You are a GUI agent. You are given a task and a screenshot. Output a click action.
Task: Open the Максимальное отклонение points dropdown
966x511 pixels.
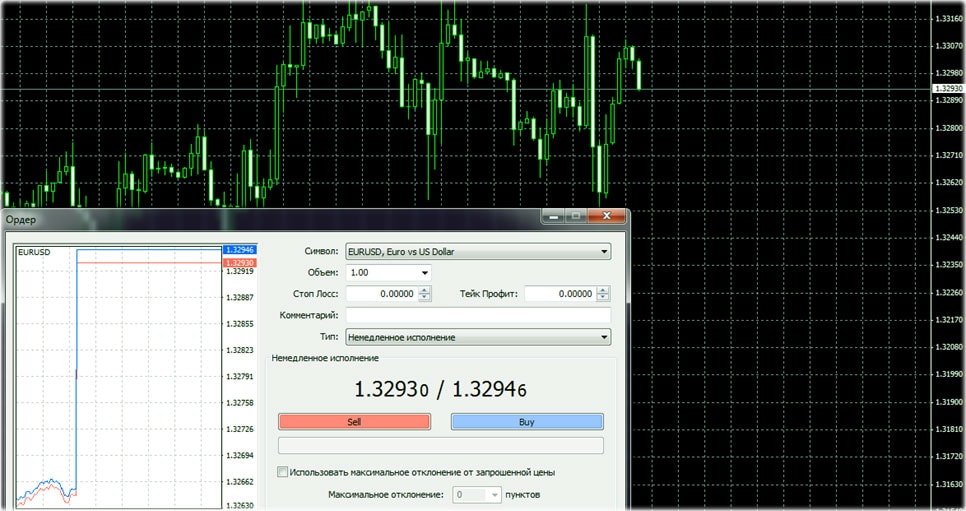[x=492, y=494]
